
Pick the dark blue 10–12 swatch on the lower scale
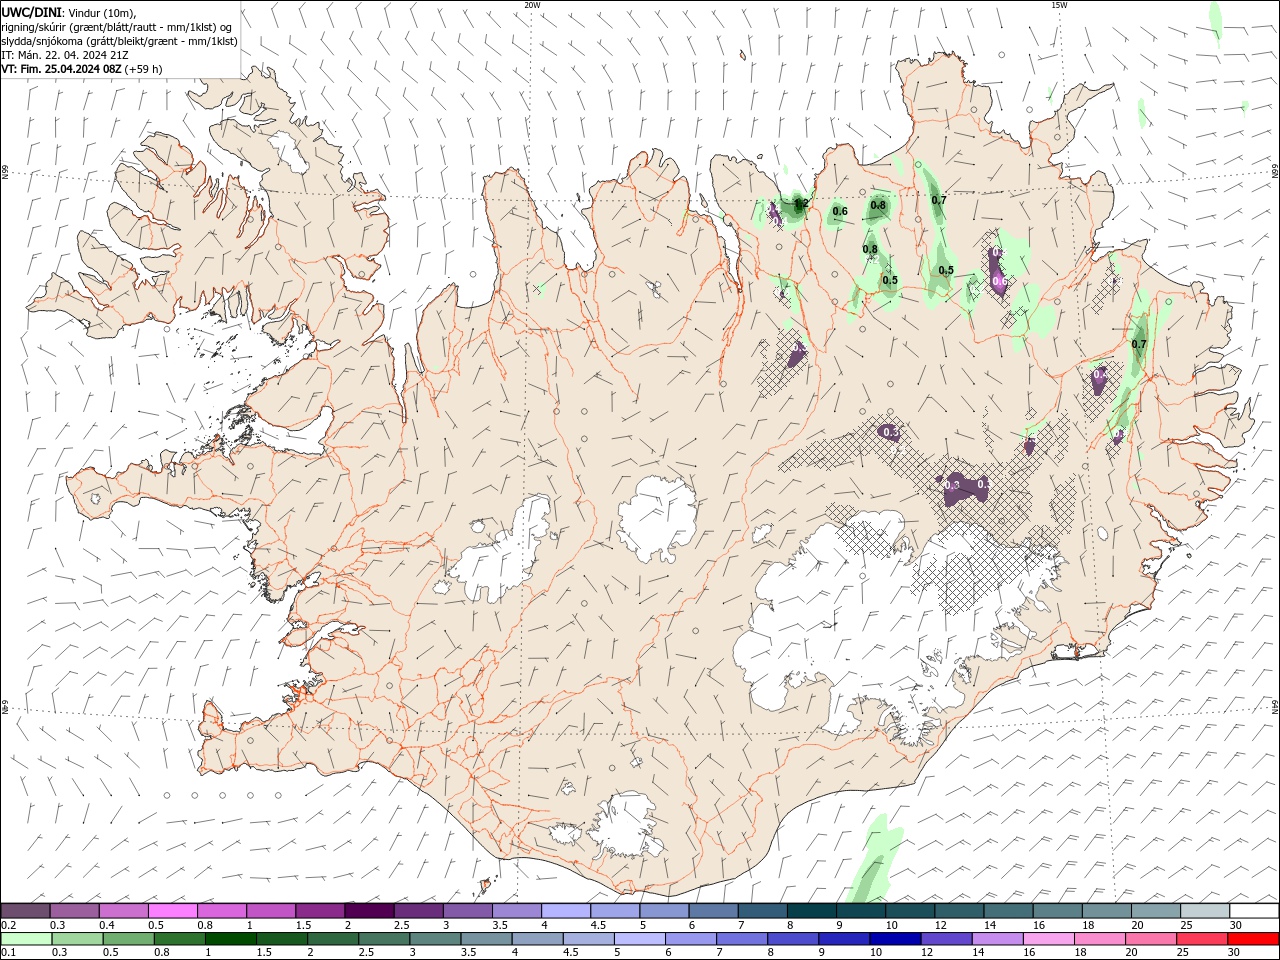point(894,939)
